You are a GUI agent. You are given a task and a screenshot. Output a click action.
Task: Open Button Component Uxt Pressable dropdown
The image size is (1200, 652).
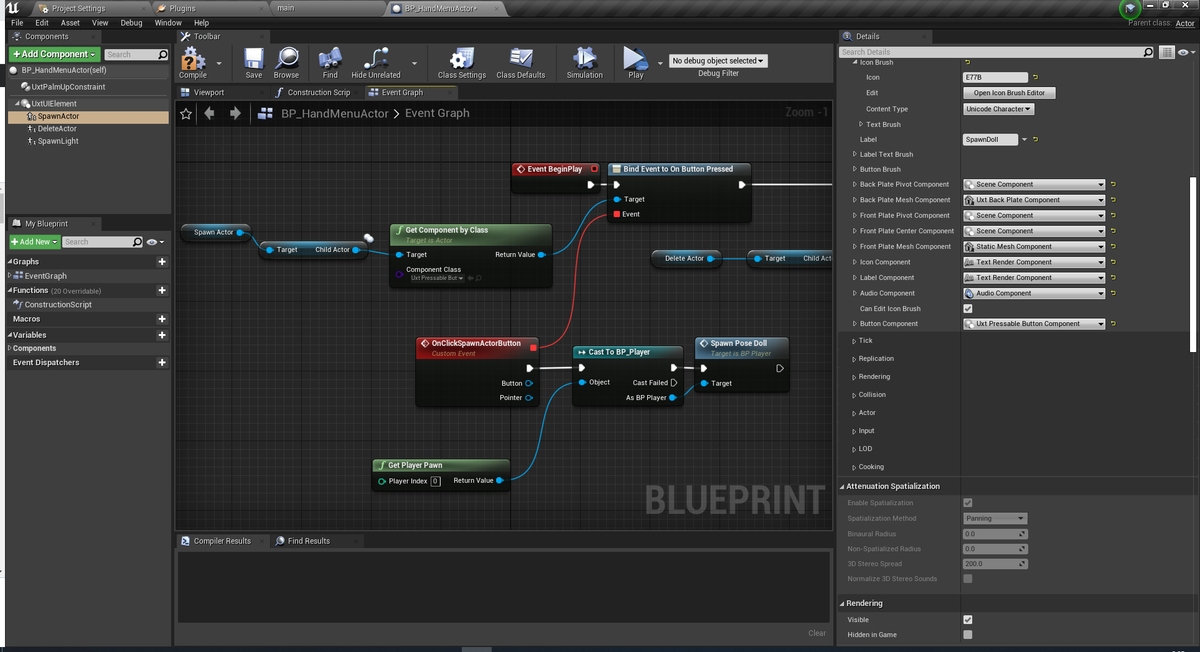click(x=1034, y=324)
